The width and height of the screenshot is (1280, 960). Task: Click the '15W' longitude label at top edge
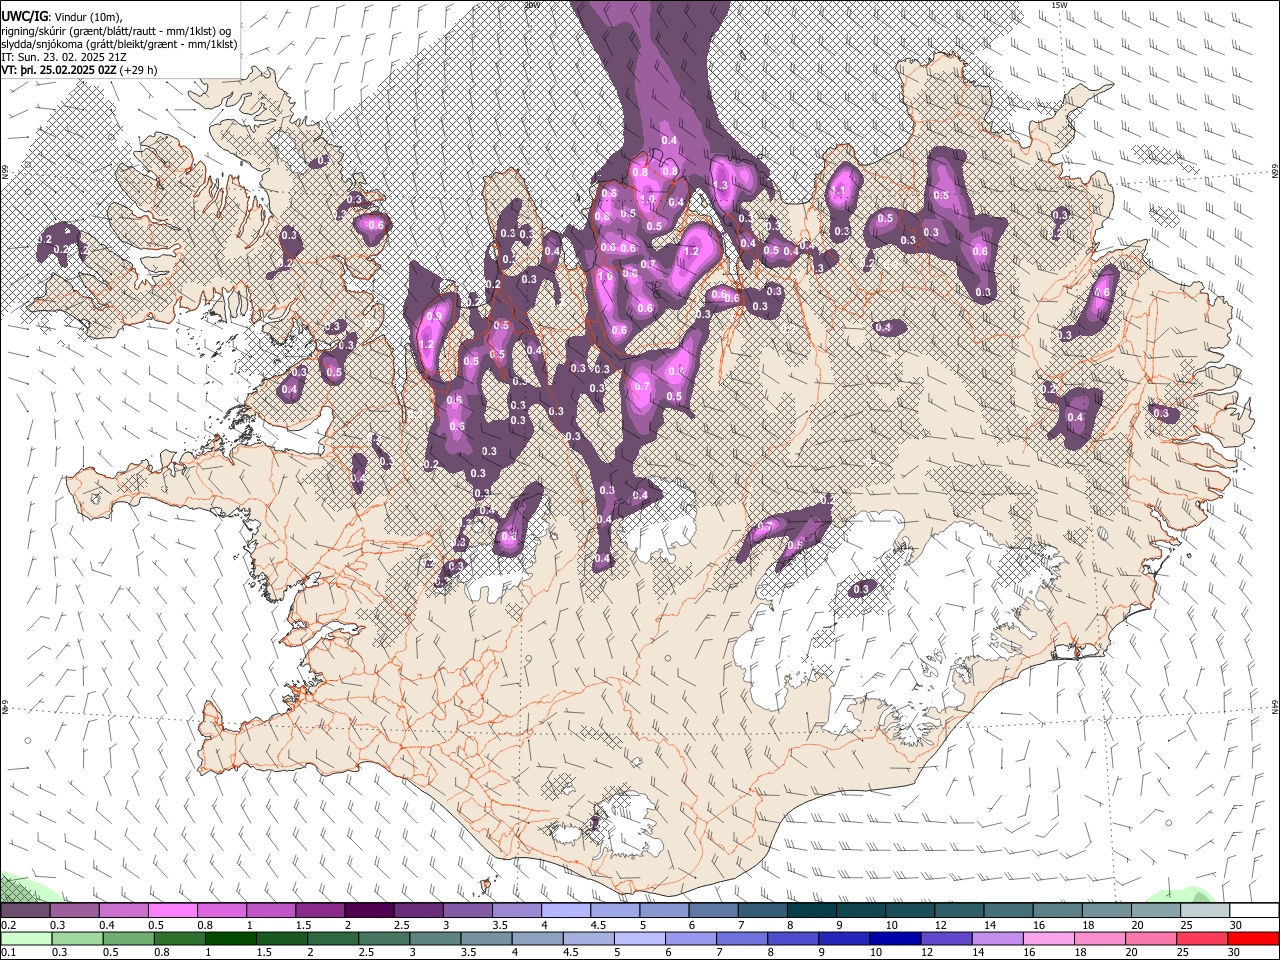tap(1060, 5)
